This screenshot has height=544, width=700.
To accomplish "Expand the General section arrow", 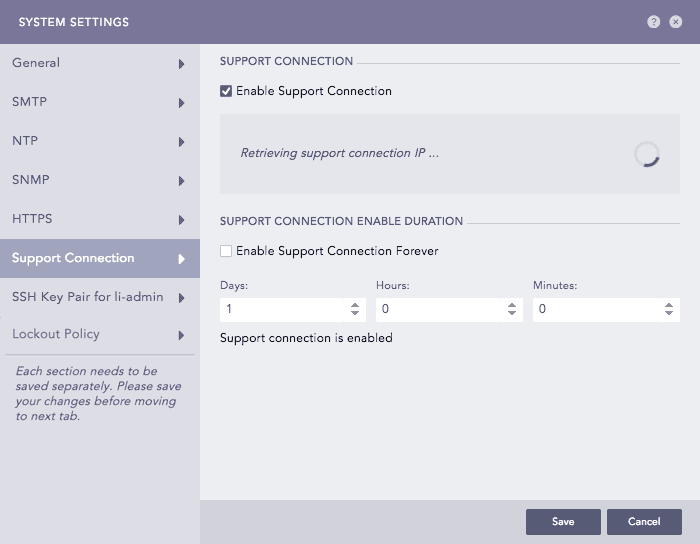I will [x=181, y=64].
